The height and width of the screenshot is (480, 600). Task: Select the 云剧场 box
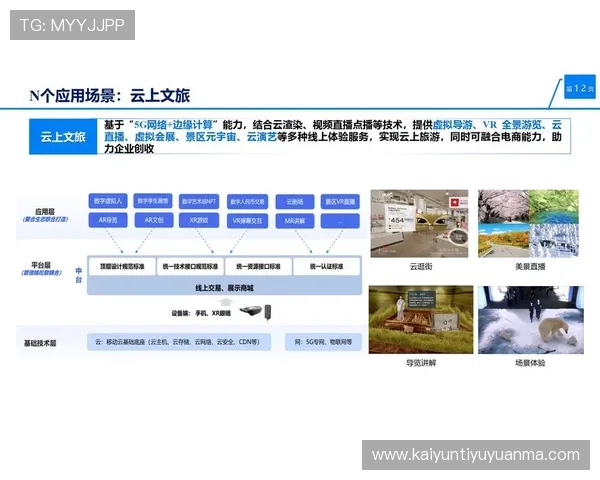[x=295, y=202]
